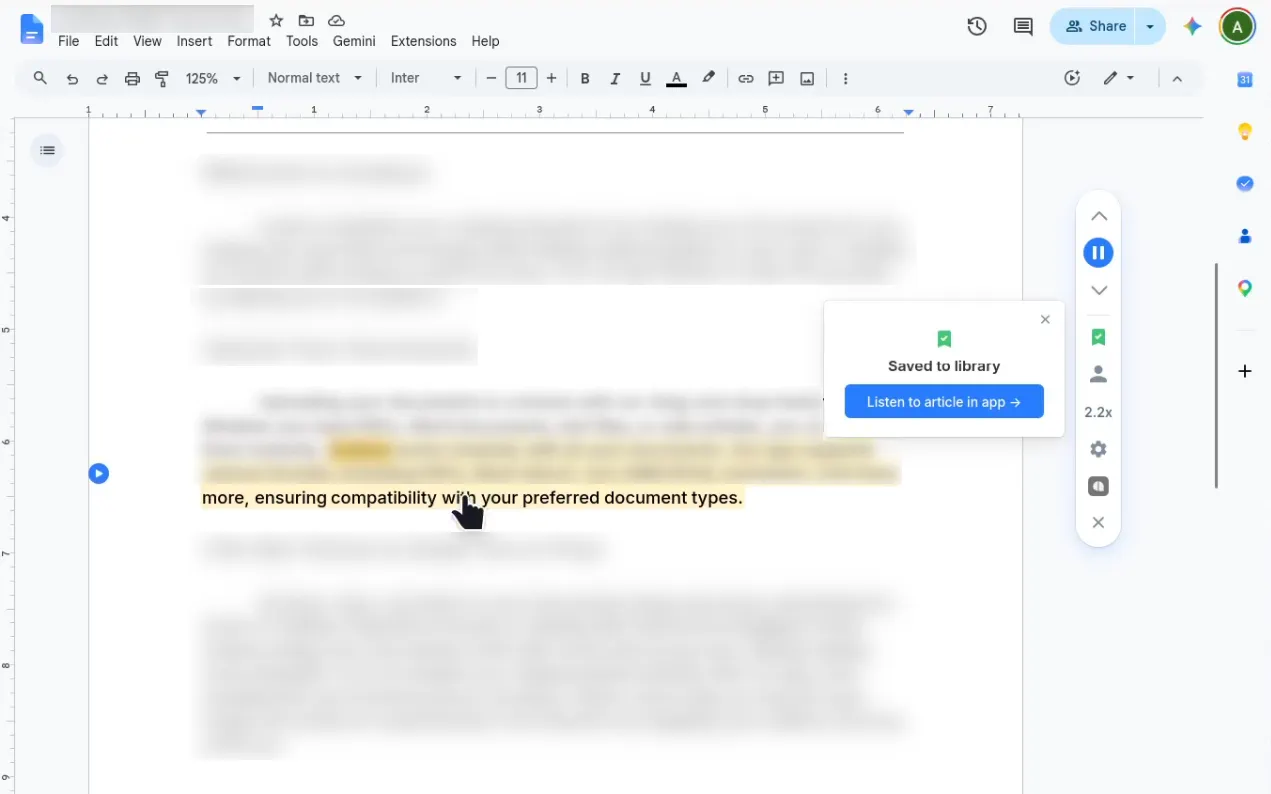The width and height of the screenshot is (1271, 794).
Task: Decrease font size
Action: pyautogui.click(x=491, y=78)
